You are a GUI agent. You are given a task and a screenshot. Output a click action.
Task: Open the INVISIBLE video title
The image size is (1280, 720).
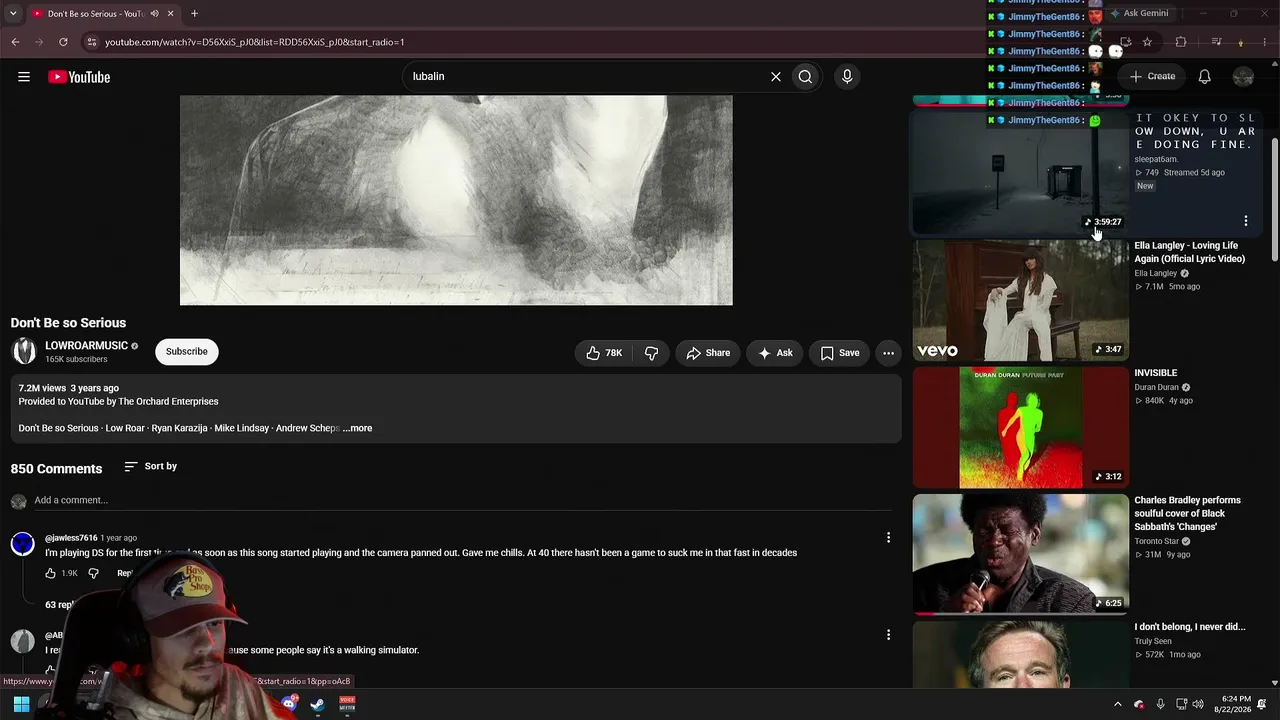[x=1156, y=373]
